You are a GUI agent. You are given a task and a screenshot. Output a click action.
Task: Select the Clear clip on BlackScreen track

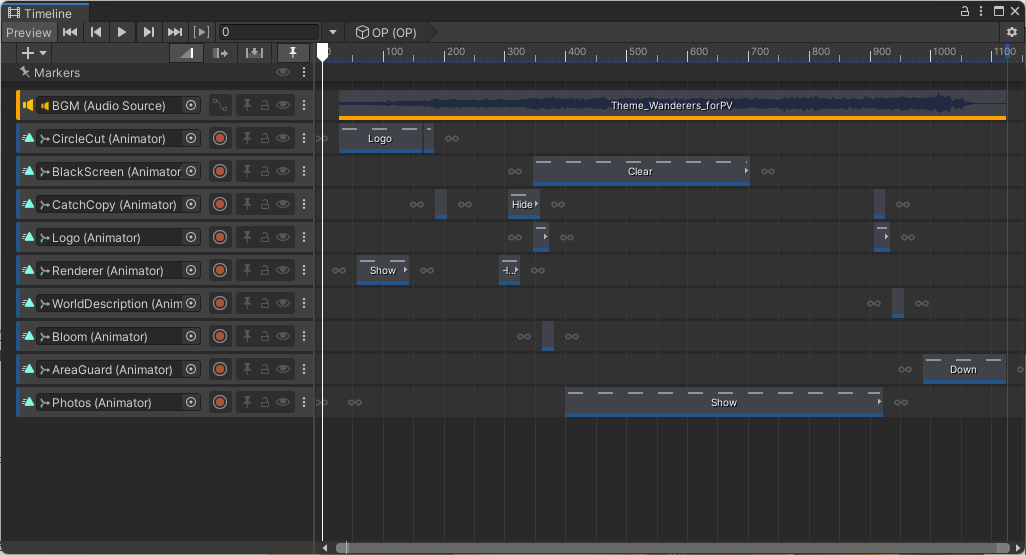(641, 171)
